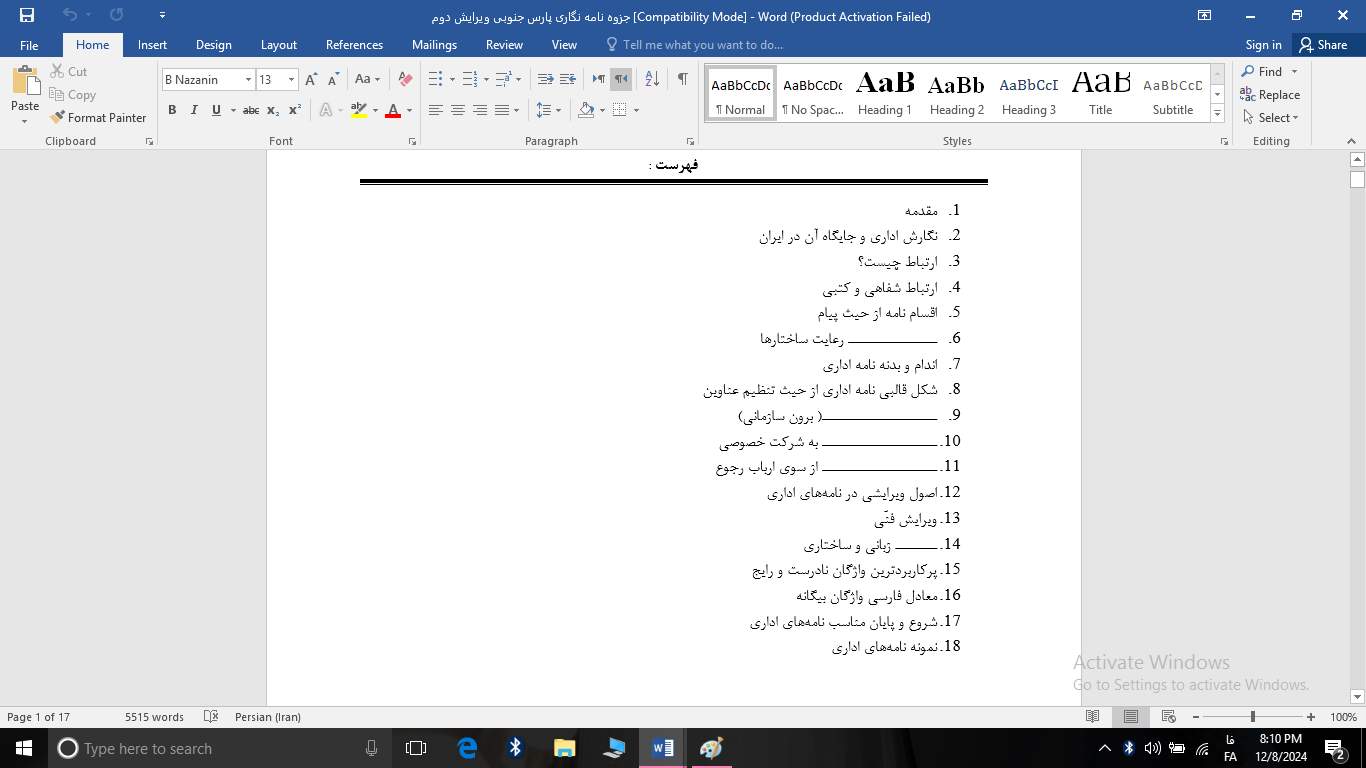Switch to Read Mode view
Viewport: 1366px width, 768px height.
click(x=1093, y=717)
